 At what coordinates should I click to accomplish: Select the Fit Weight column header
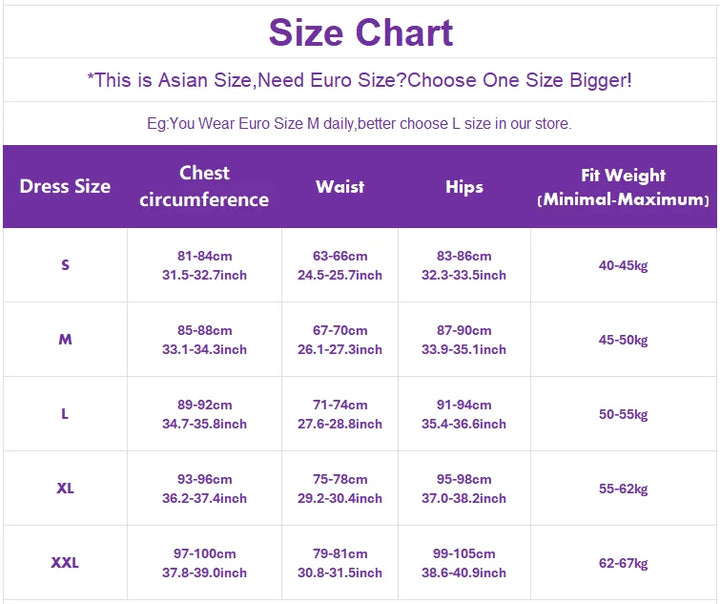(x=623, y=187)
